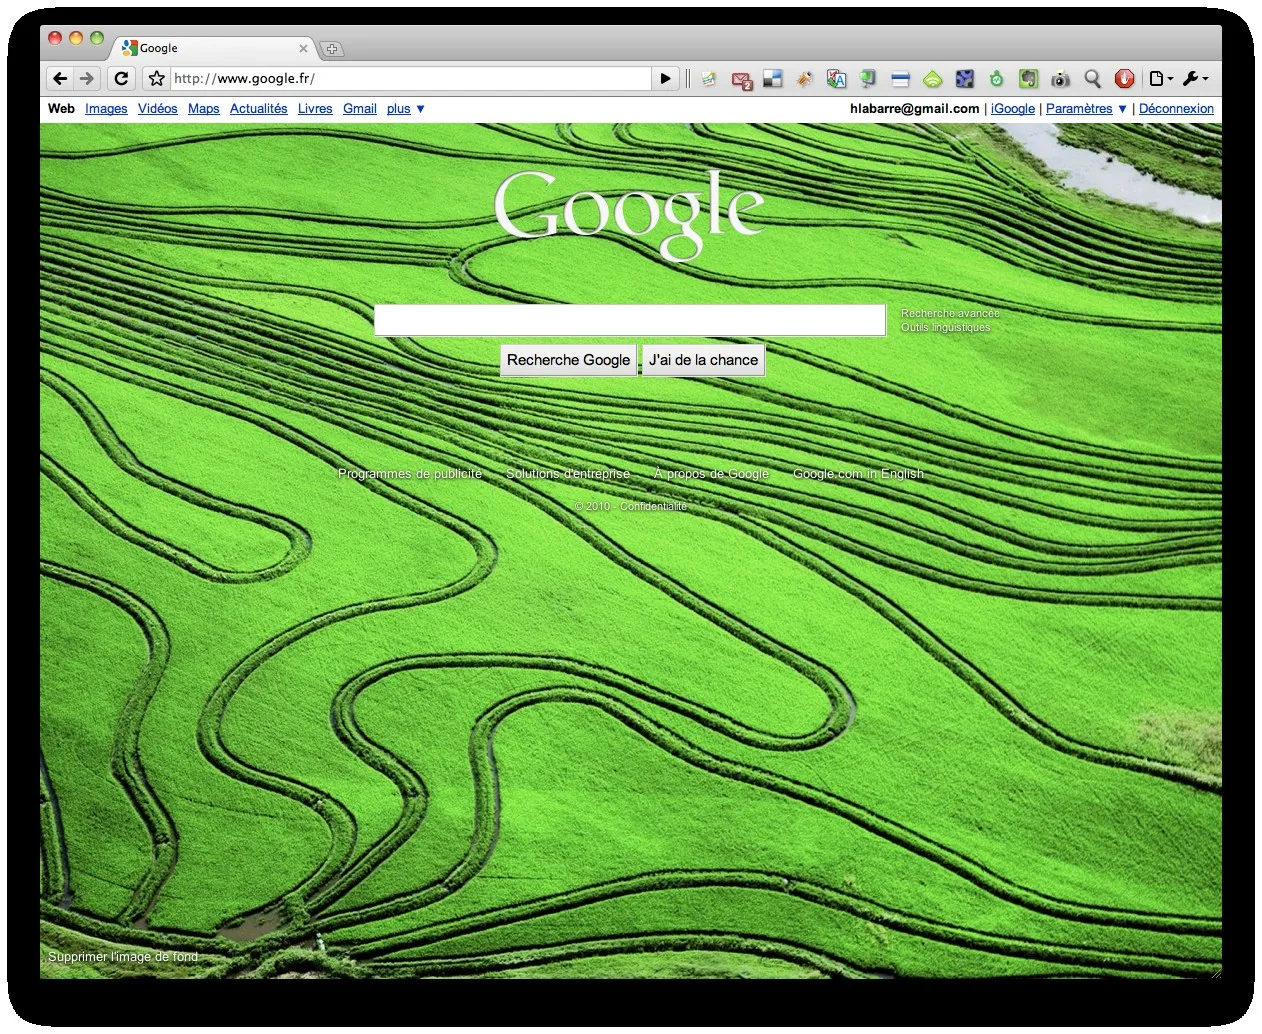Screen dimensions: 1262x1034
Task: Go forward with the forward arrow
Action: [x=87, y=78]
